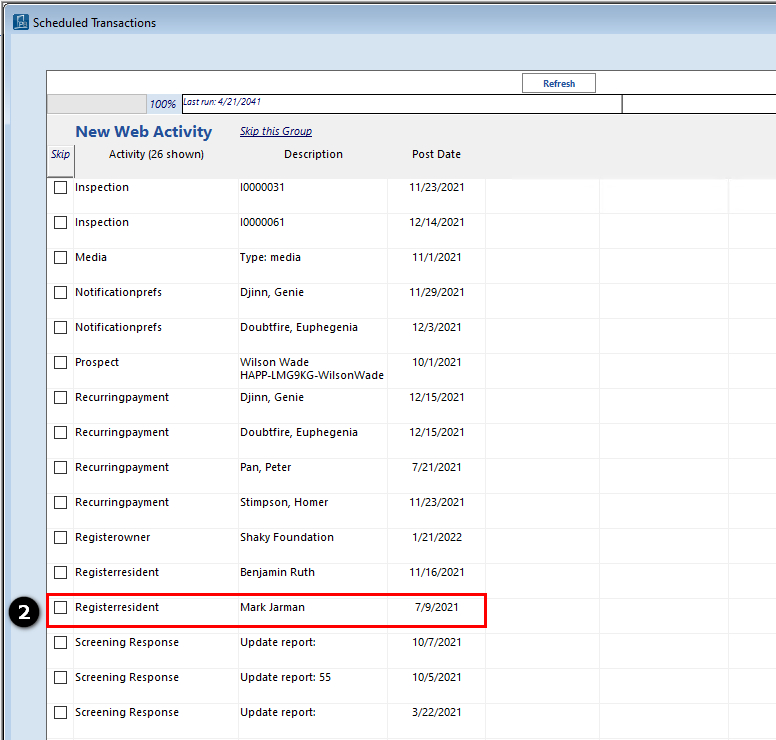
Task: Check the box for Registerowner Shaky Foundation
Action: 60,538
